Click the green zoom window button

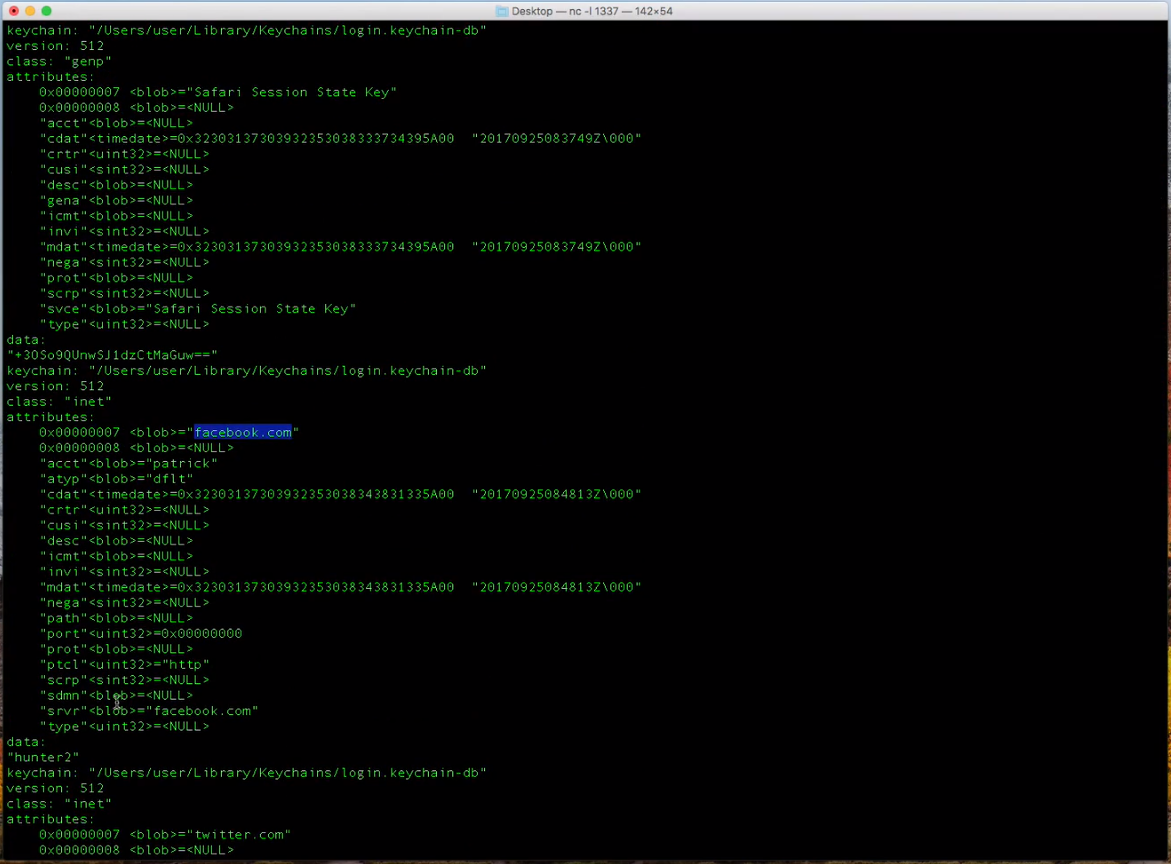46,11
